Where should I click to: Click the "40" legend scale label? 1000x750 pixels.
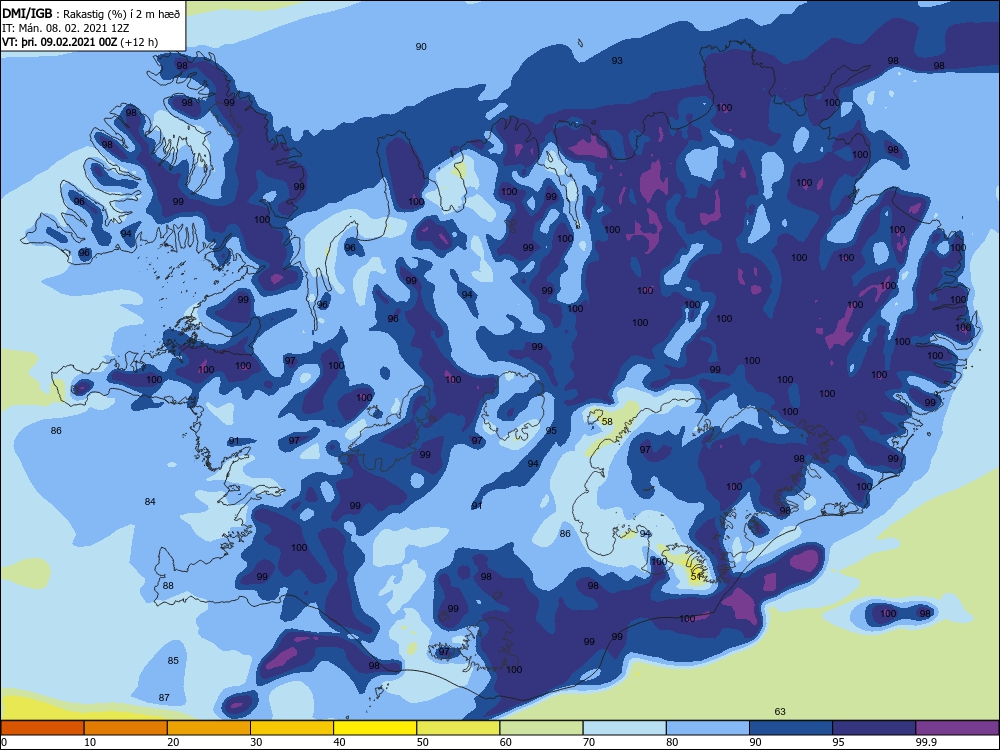pyautogui.click(x=339, y=742)
